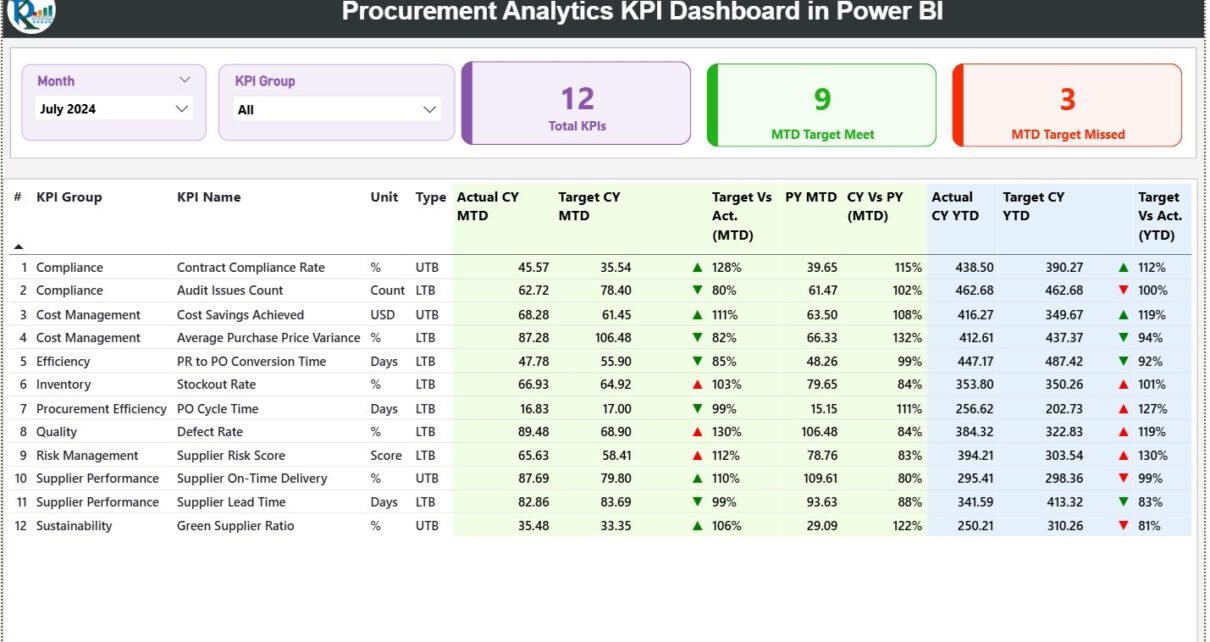Click red up arrow in Stockout Rate MTD
Screen dimensions: 1210x642
pos(697,385)
